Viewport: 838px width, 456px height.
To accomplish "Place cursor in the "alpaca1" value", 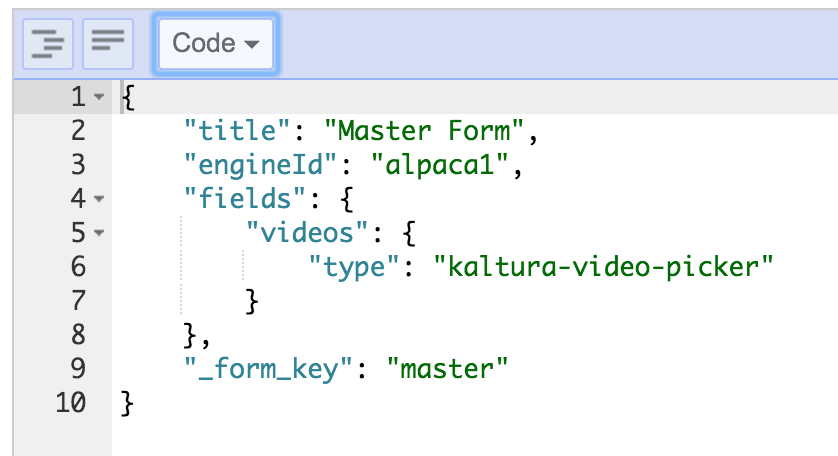I will [x=440, y=165].
